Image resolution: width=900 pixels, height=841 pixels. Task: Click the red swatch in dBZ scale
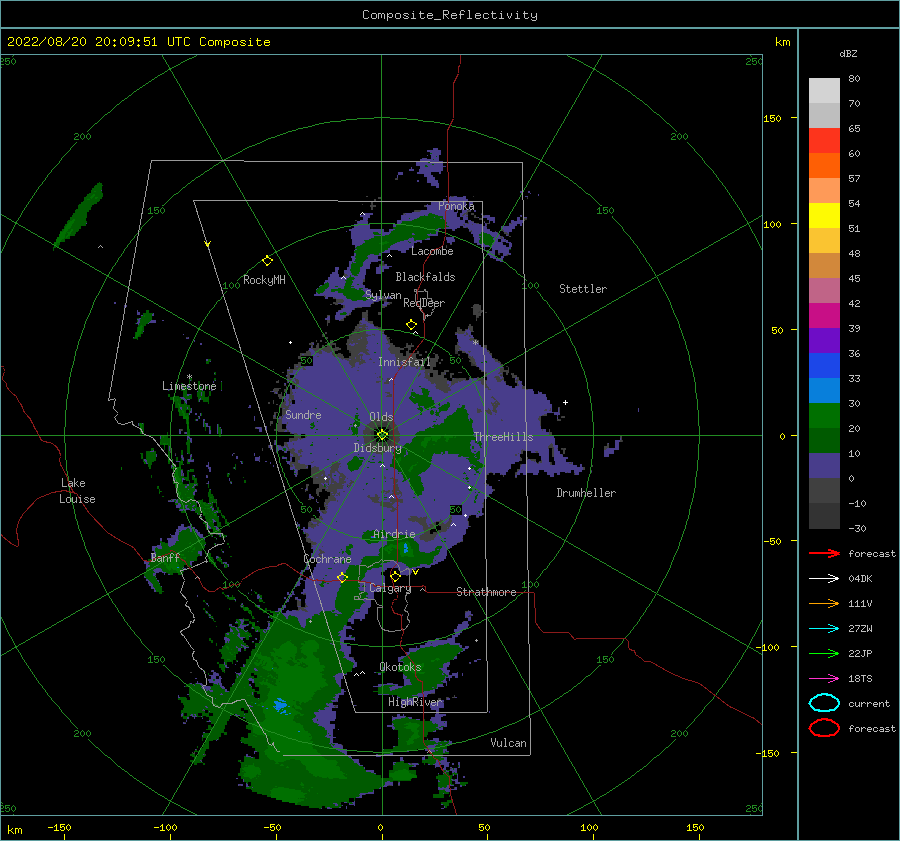click(824, 141)
